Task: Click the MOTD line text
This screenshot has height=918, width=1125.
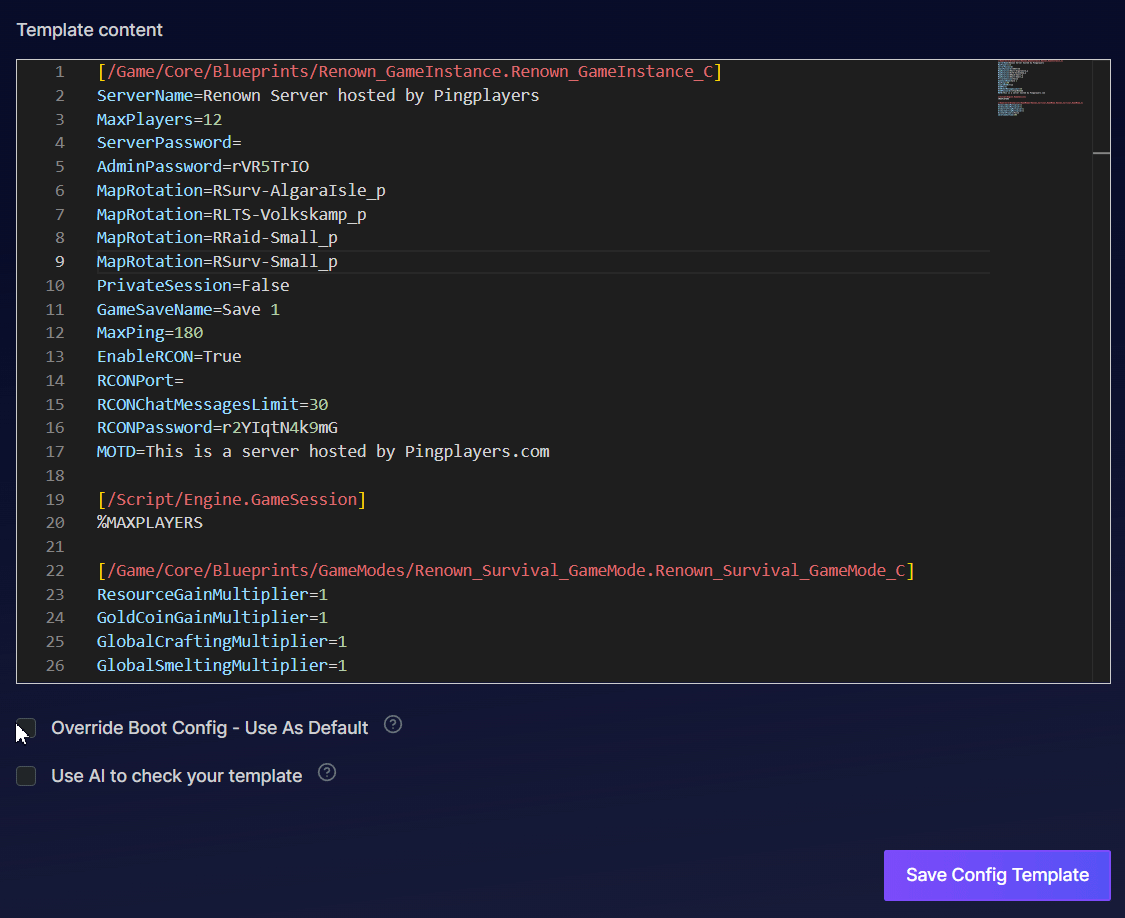Action: [322, 452]
